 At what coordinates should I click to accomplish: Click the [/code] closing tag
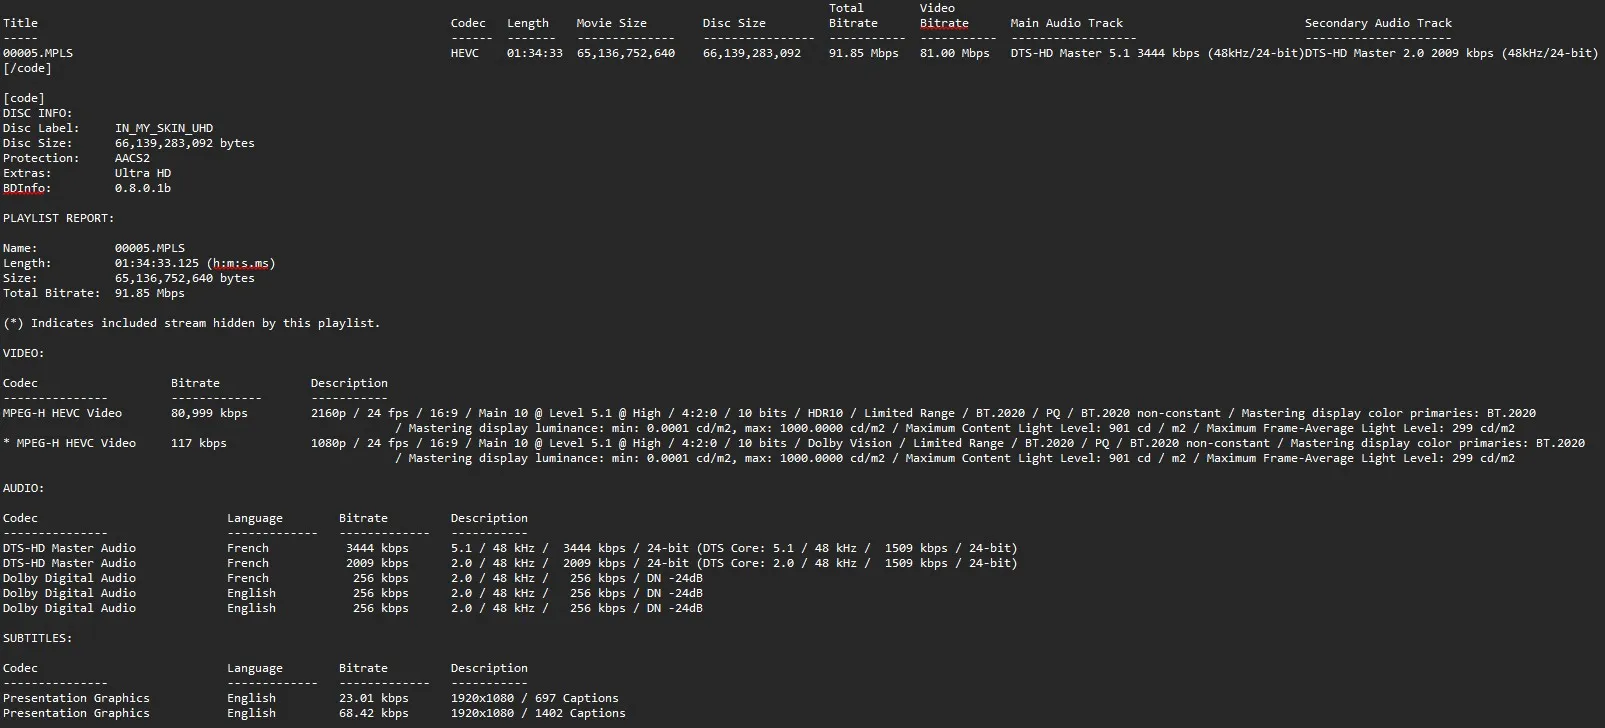pos(27,68)
